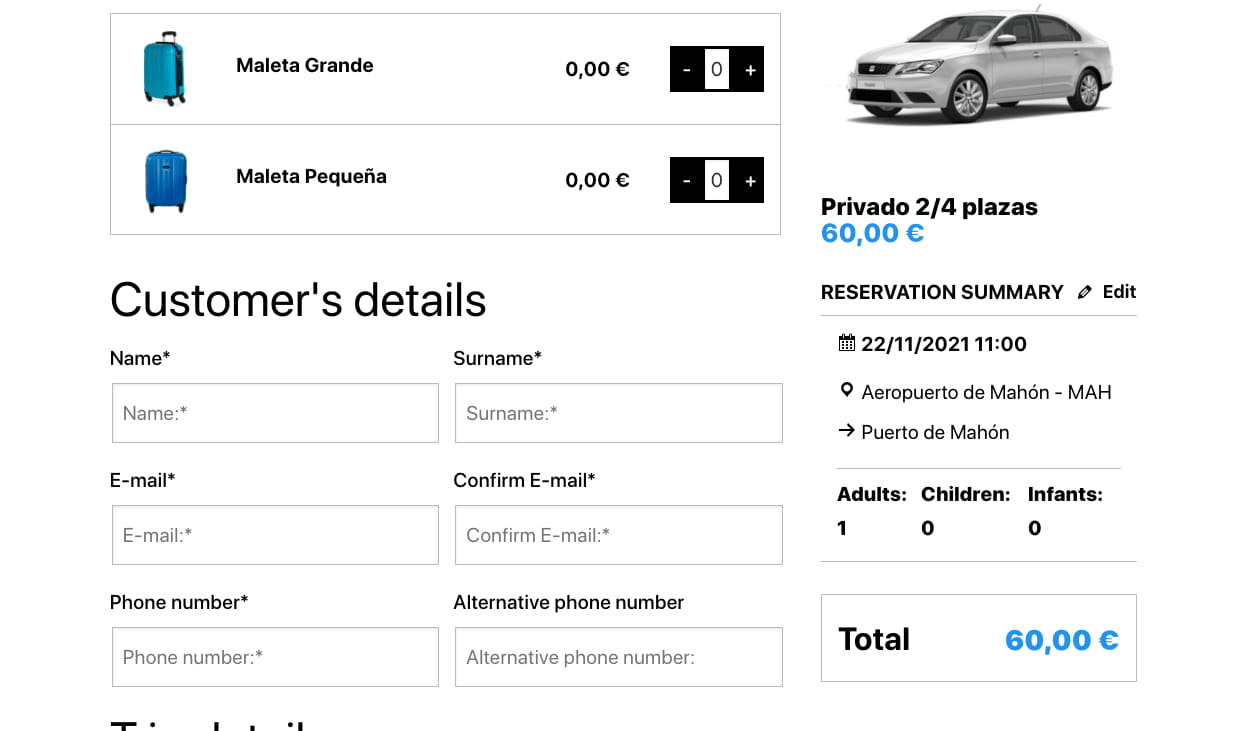Decrease Maleta Pequeña quantity with minus

coord(686,181)
